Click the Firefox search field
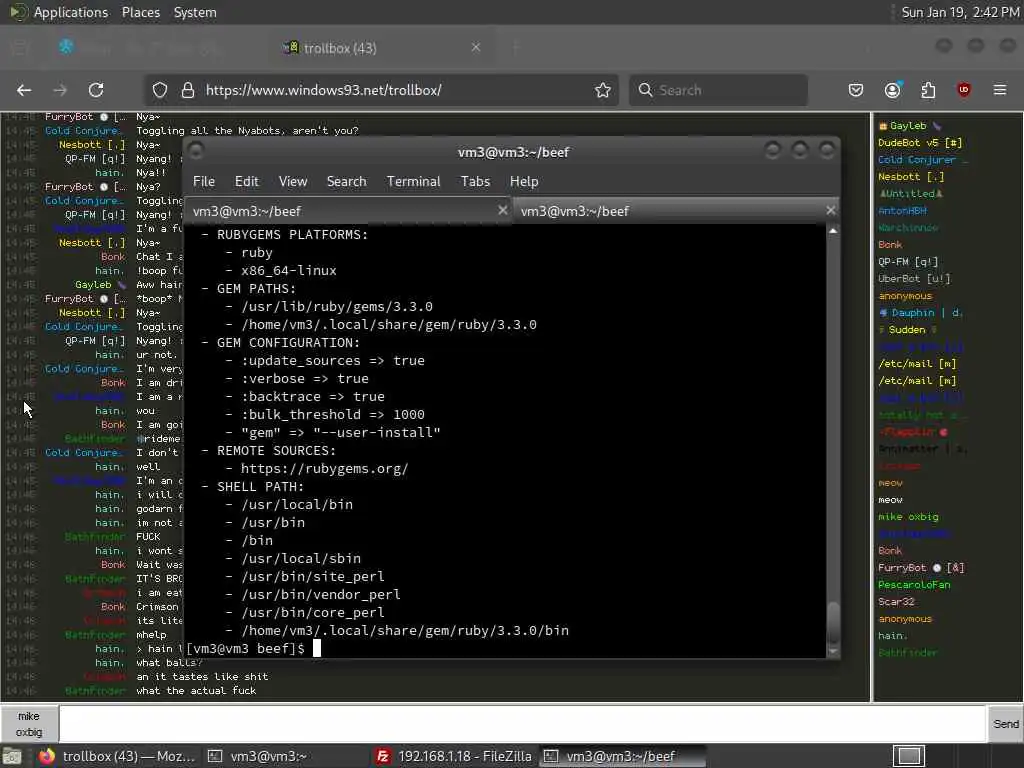The image size is (1024, 768). pyautogui.click(x=718, y=90)
